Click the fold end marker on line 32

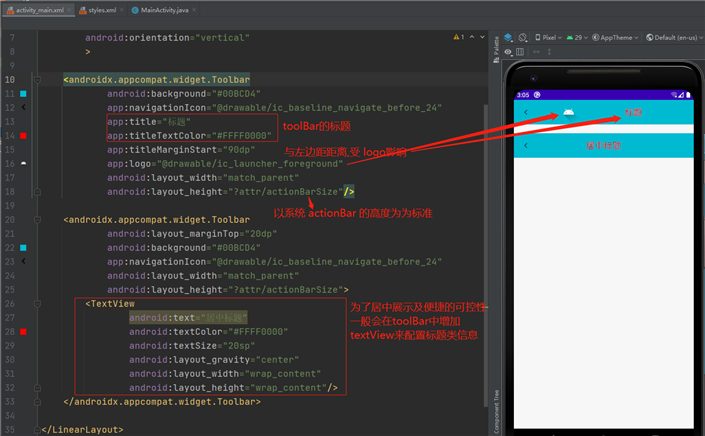pos(37,387)
